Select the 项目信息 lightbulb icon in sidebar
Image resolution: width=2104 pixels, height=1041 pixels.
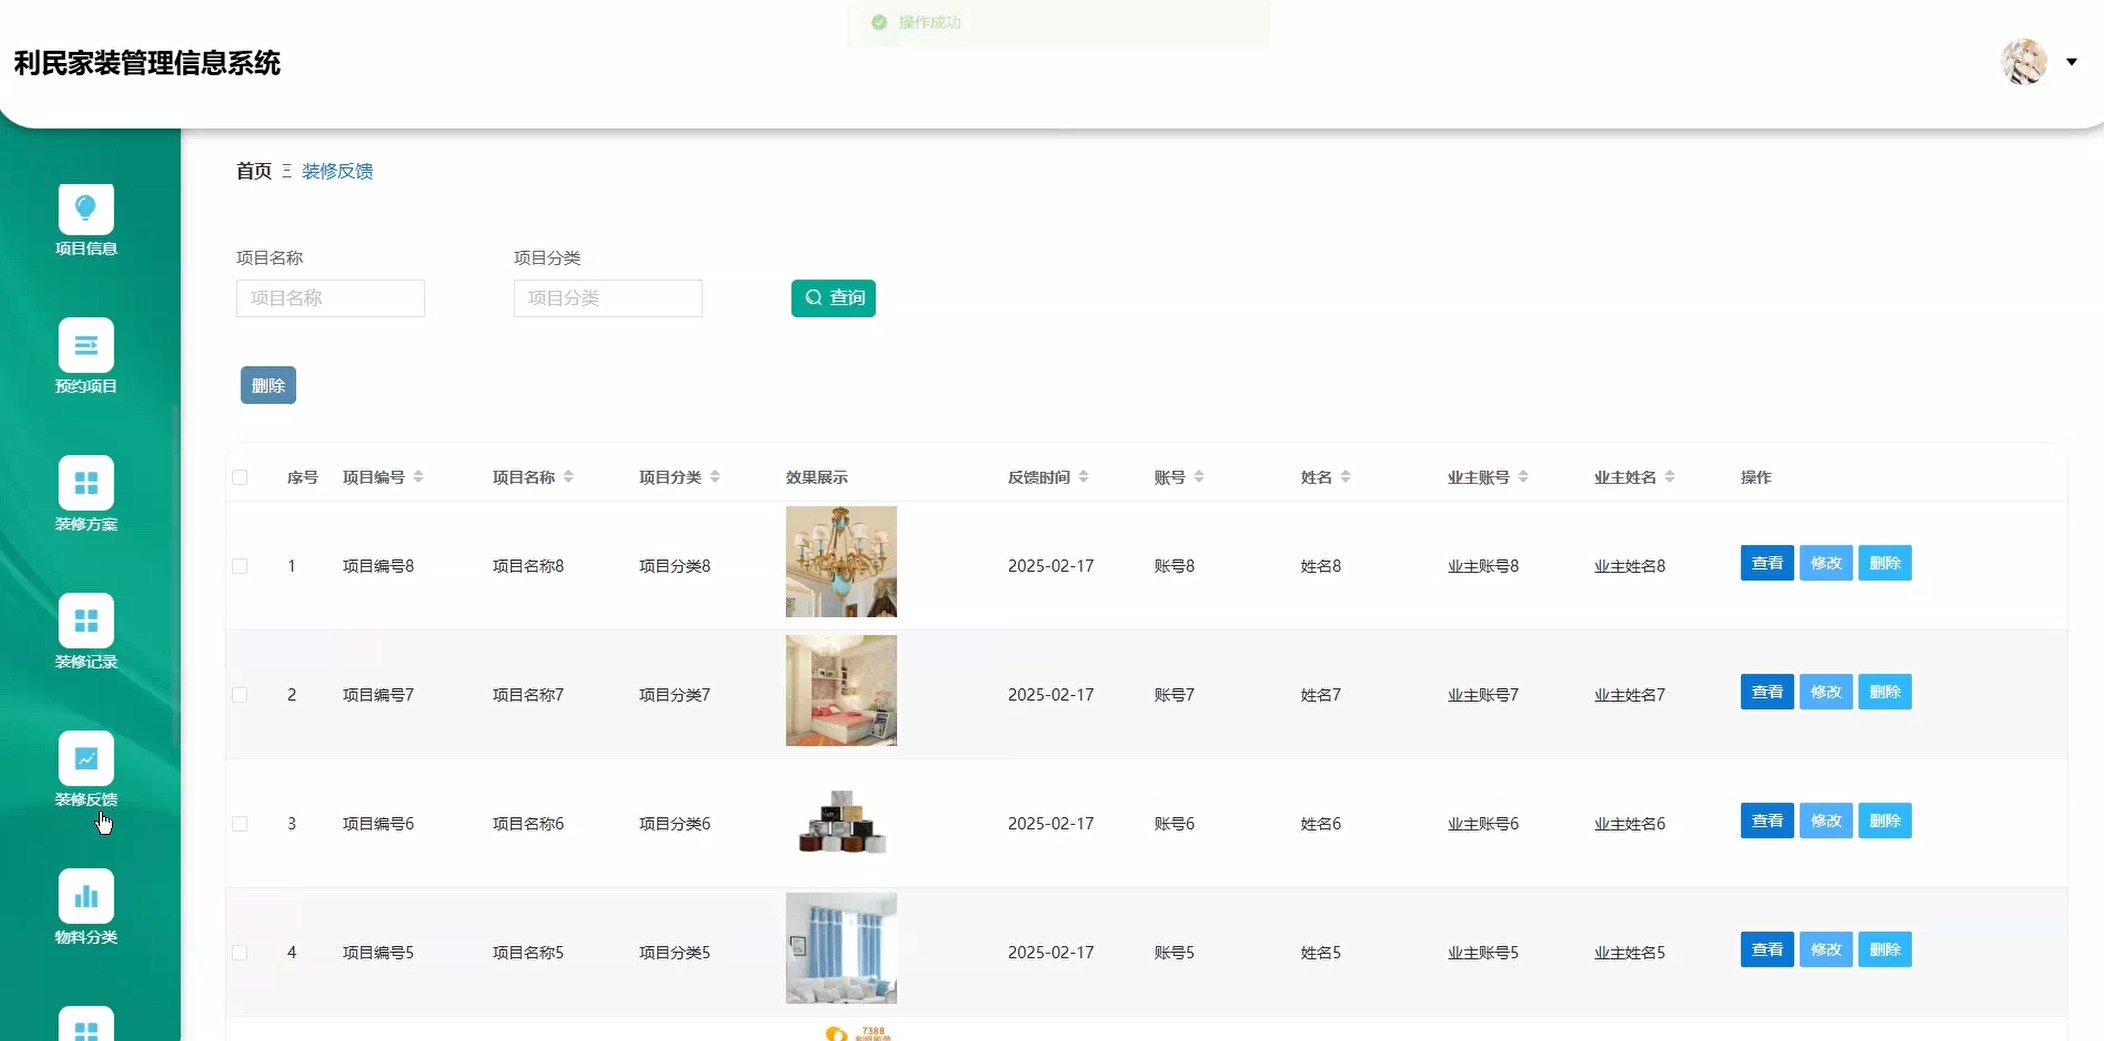click(86, 207)
